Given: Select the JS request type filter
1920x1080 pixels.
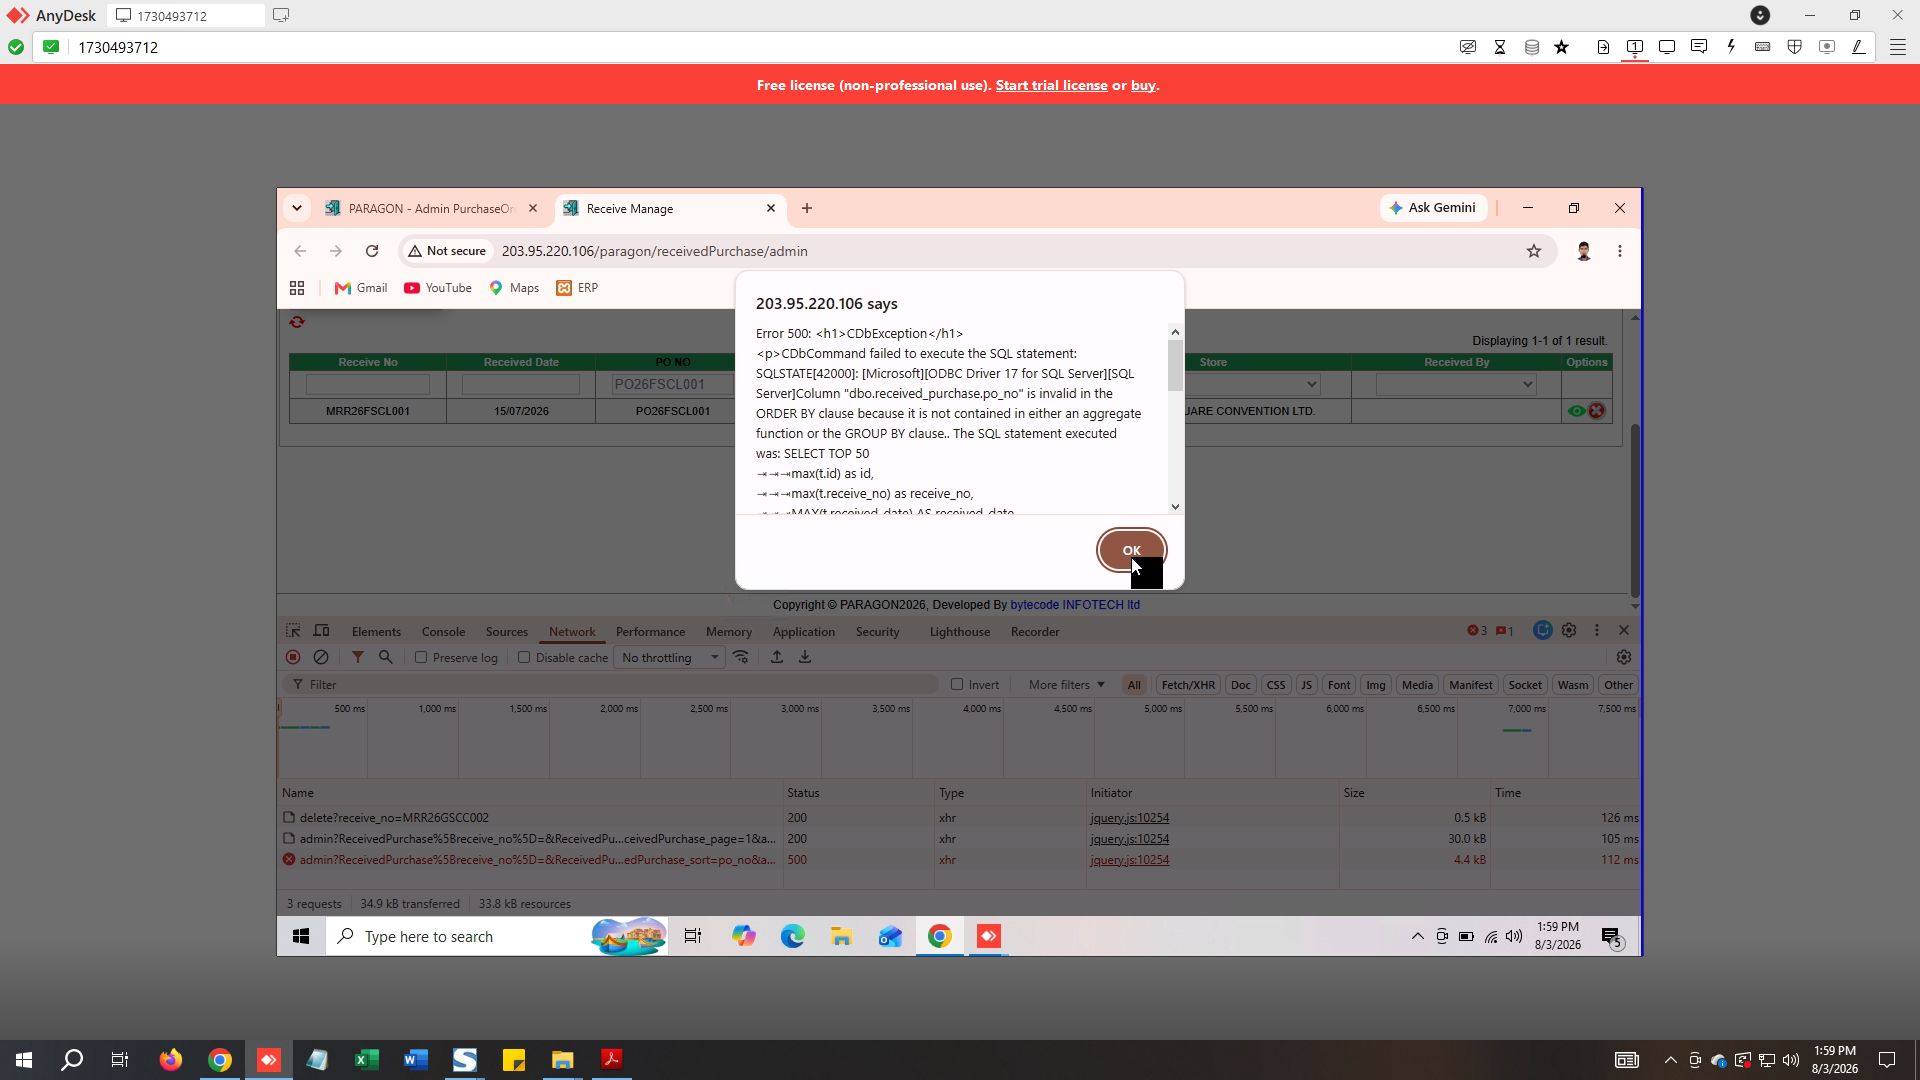Looking at the screenshot, I should point(1306,685).
